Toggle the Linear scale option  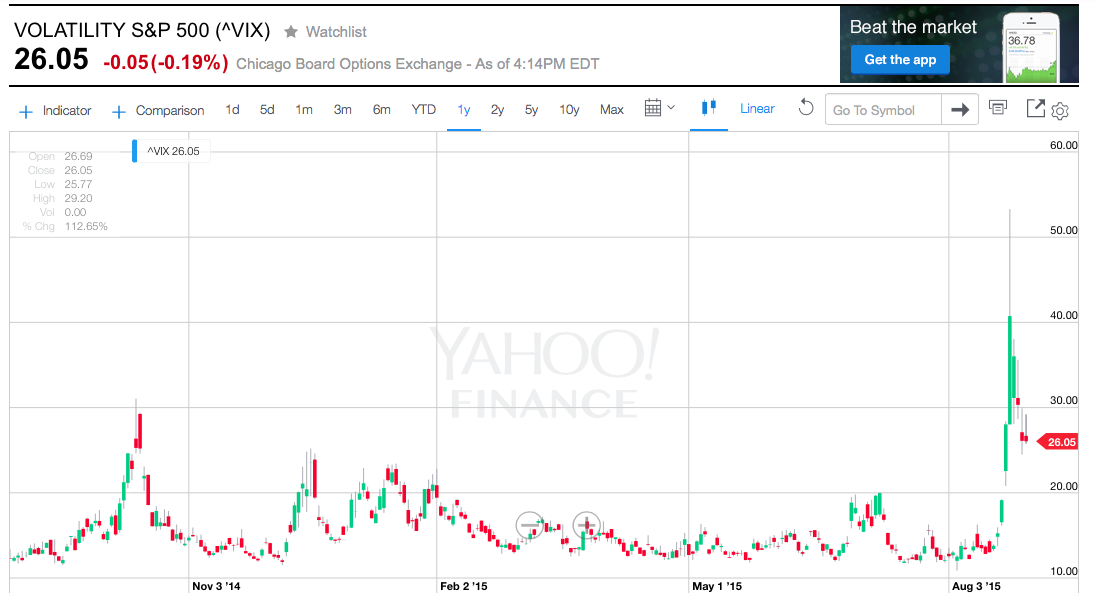757,108
